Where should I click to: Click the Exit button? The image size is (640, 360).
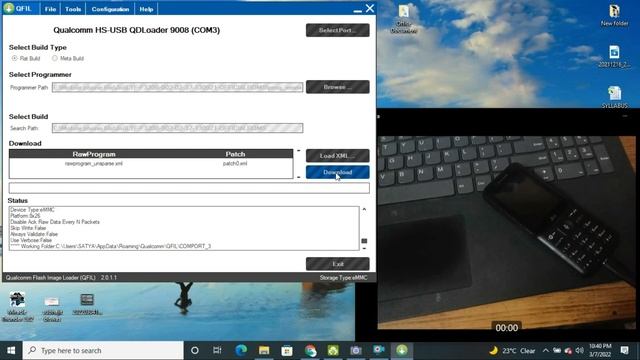point(338,264)
